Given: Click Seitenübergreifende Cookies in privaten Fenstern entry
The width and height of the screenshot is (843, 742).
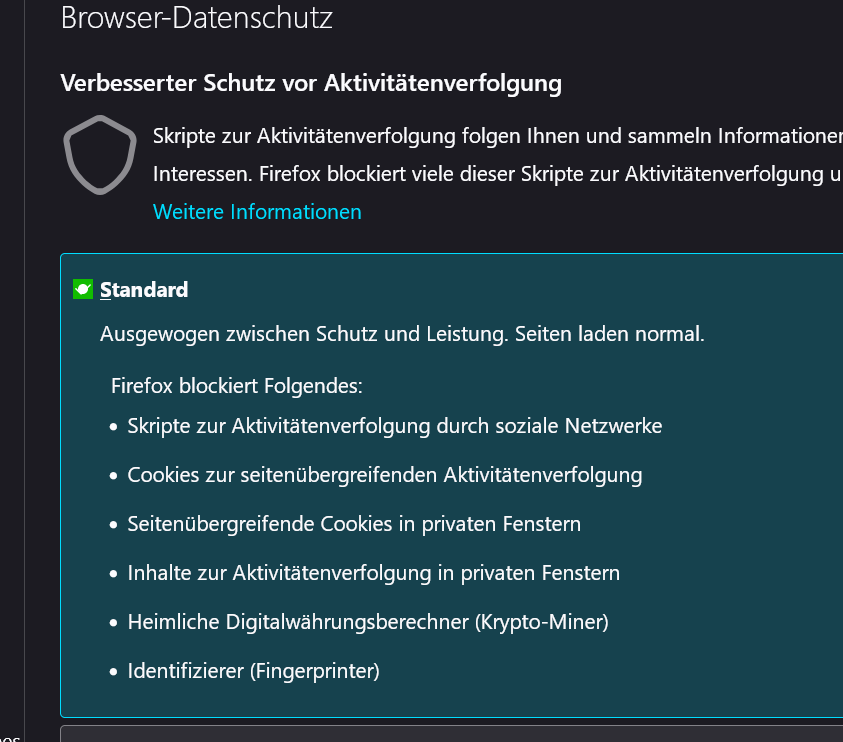Looking at the screenshot, I should tap(354, 524).
